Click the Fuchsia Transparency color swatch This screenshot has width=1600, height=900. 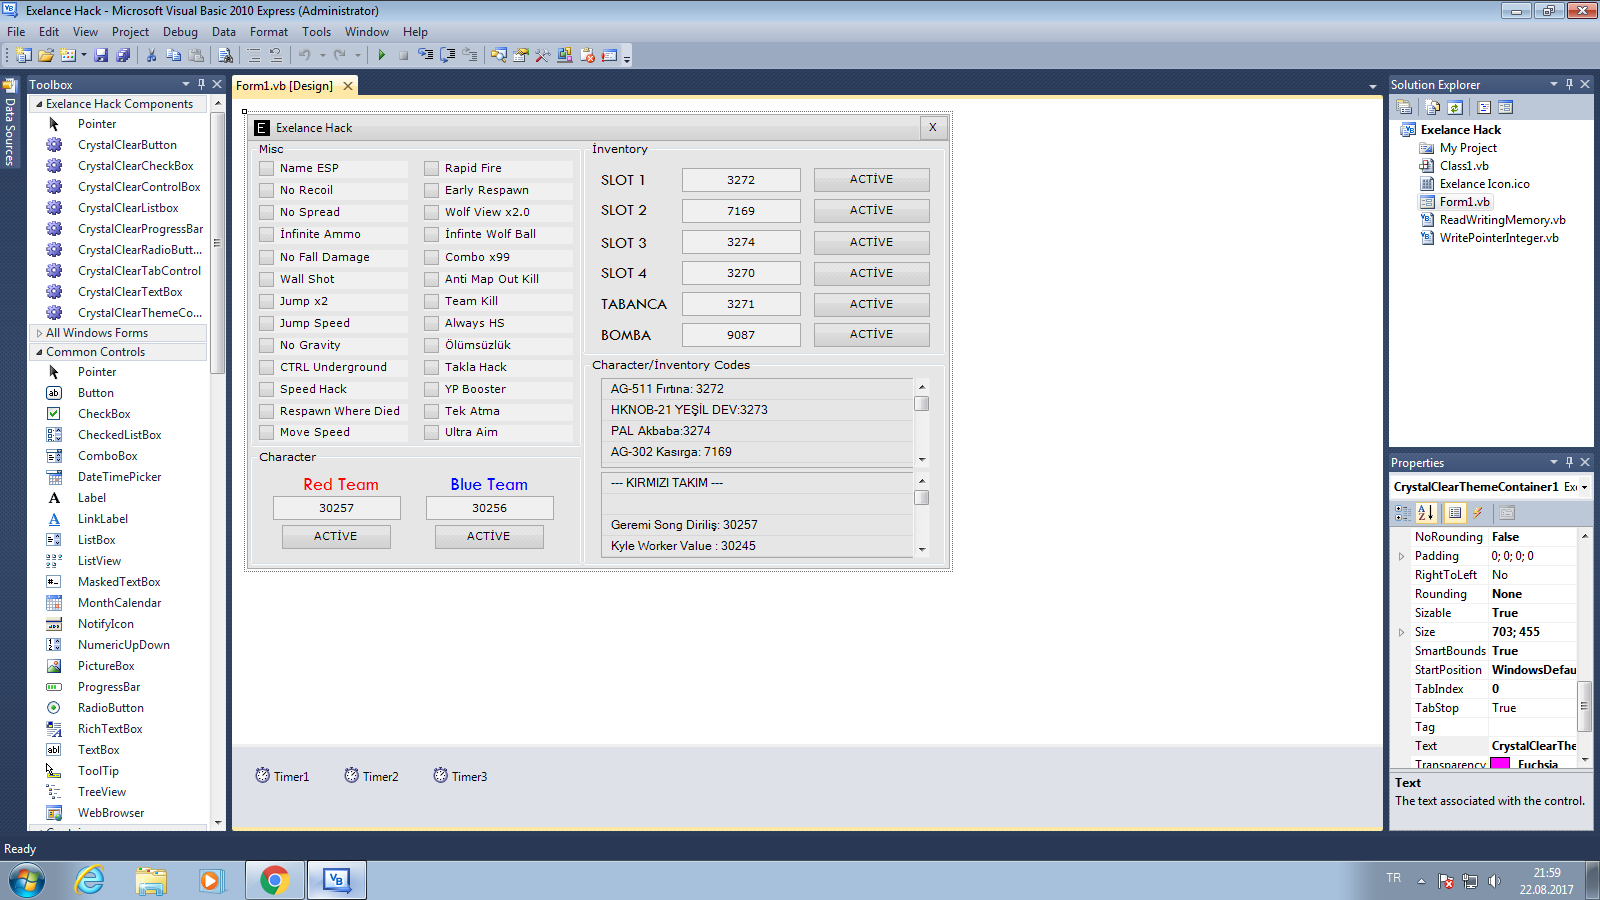1500,764
